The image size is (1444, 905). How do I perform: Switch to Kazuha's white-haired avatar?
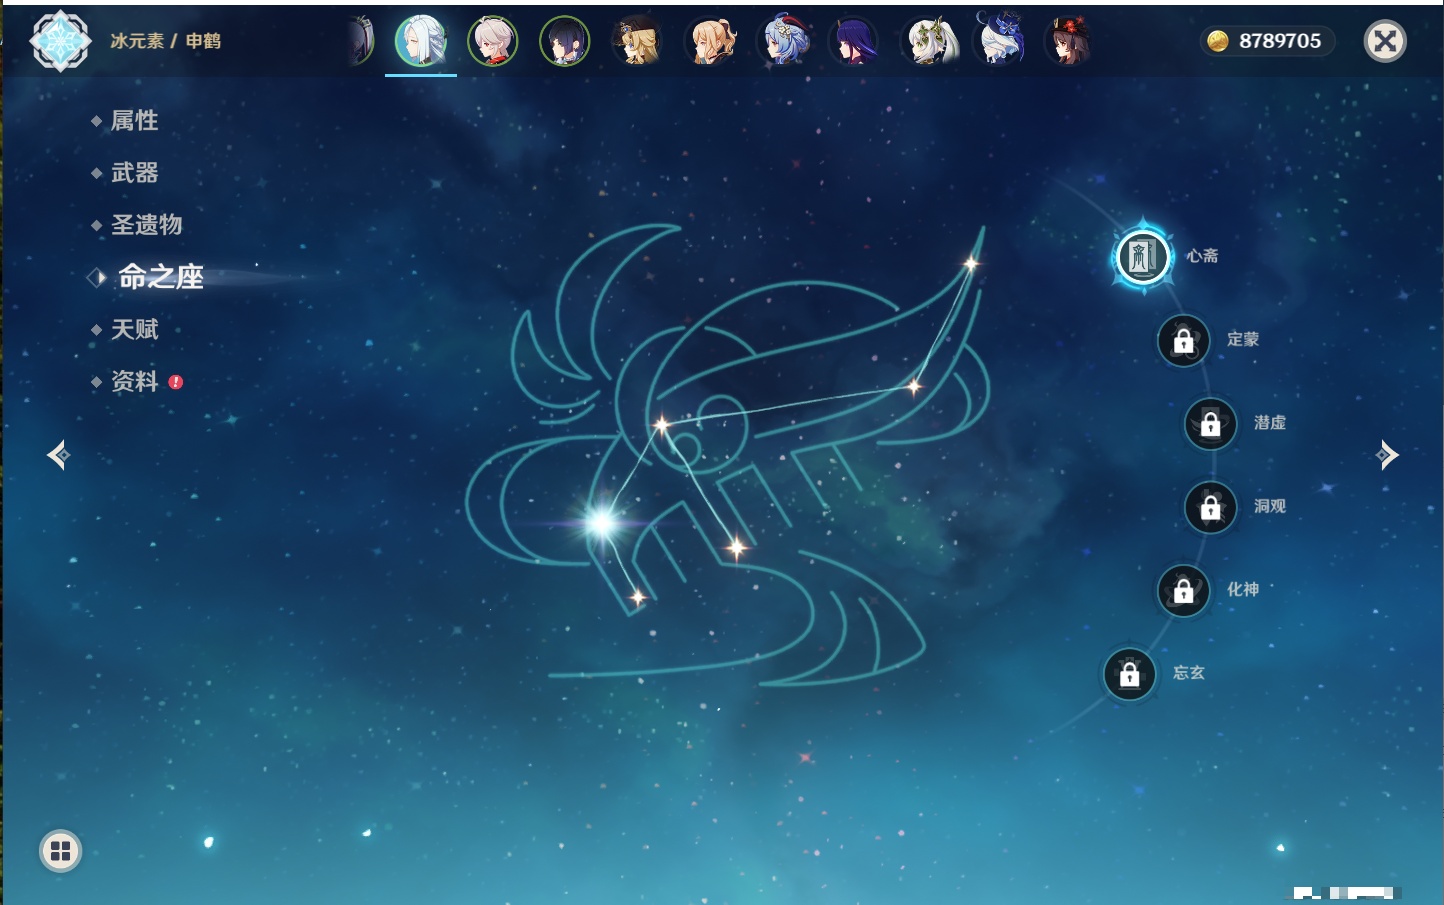[493, 41]
